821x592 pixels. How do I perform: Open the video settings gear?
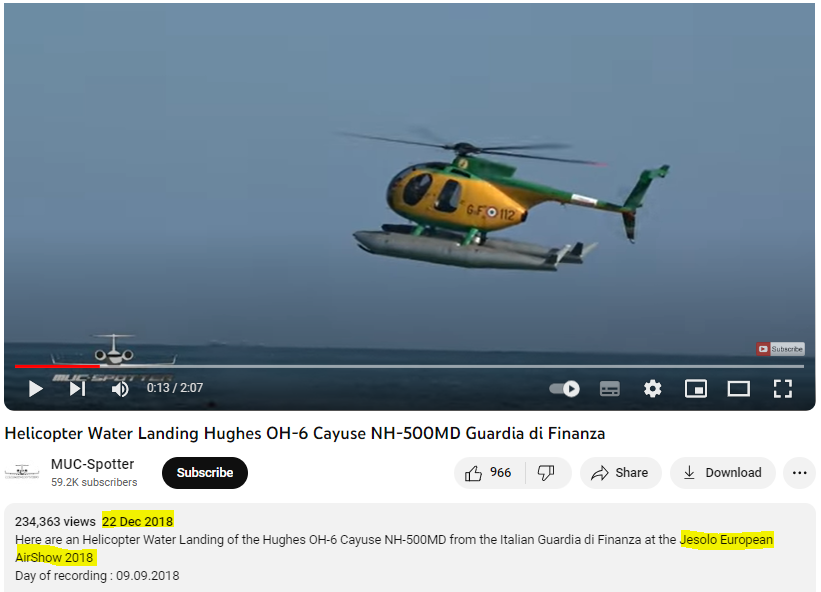coord(652,388)
